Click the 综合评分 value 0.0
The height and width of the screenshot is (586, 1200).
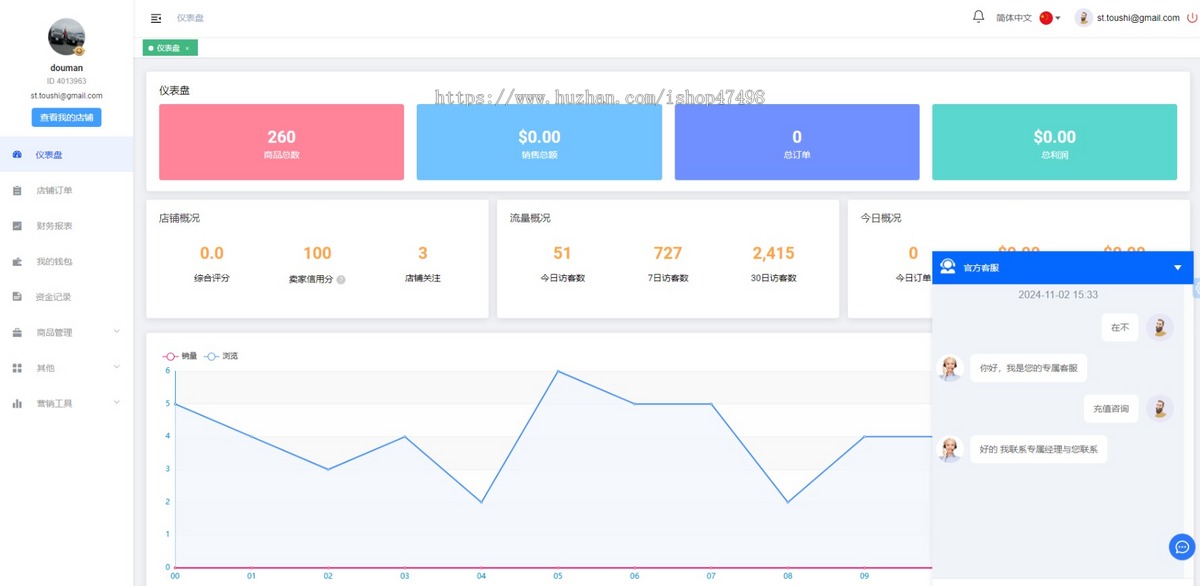[x=212, y=253]
